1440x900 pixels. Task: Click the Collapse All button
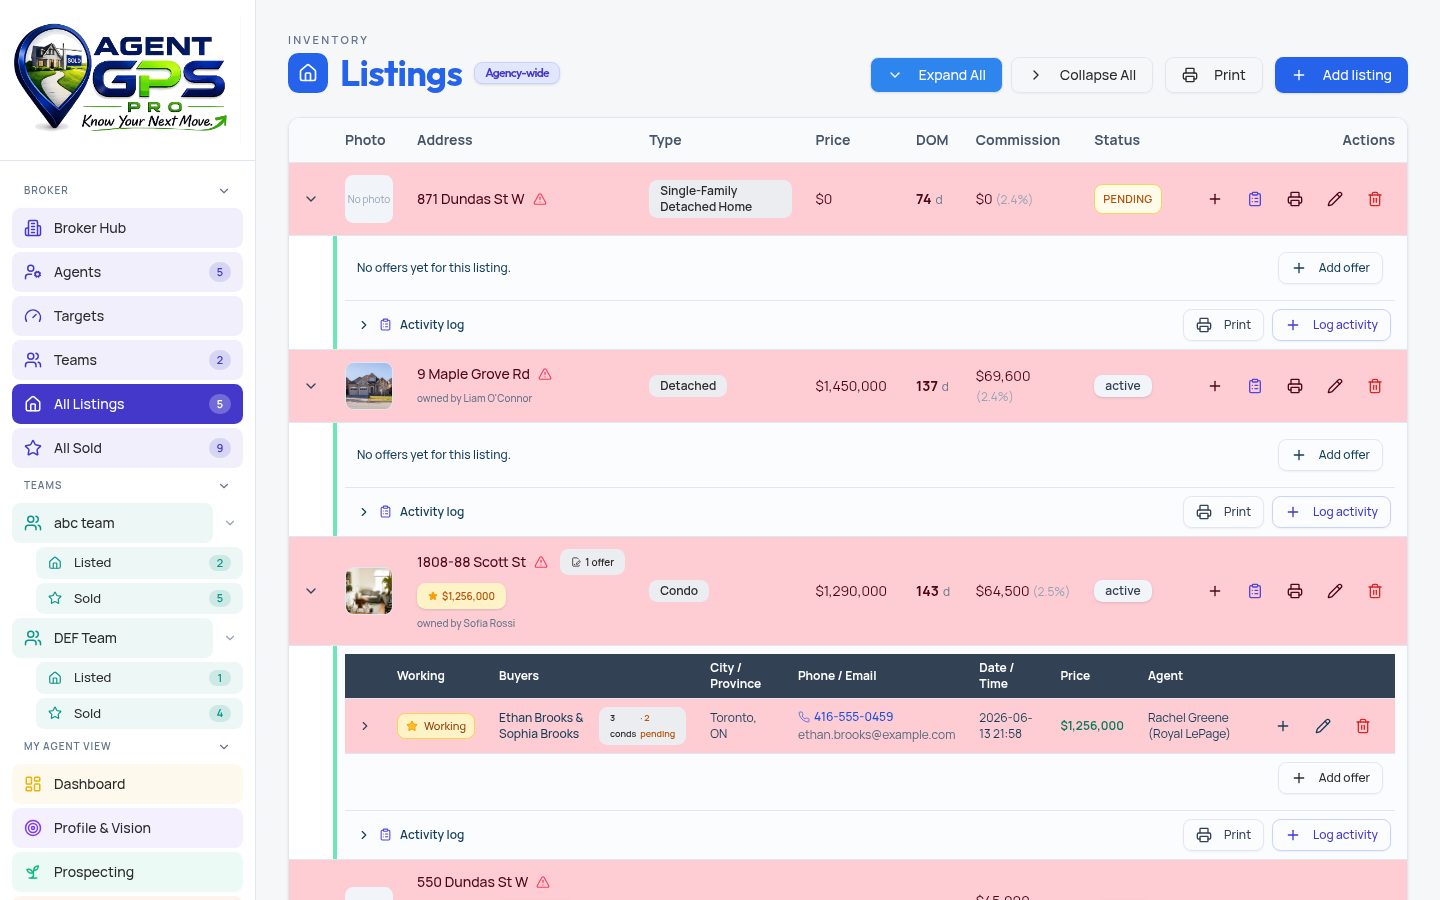(1081, 75)
